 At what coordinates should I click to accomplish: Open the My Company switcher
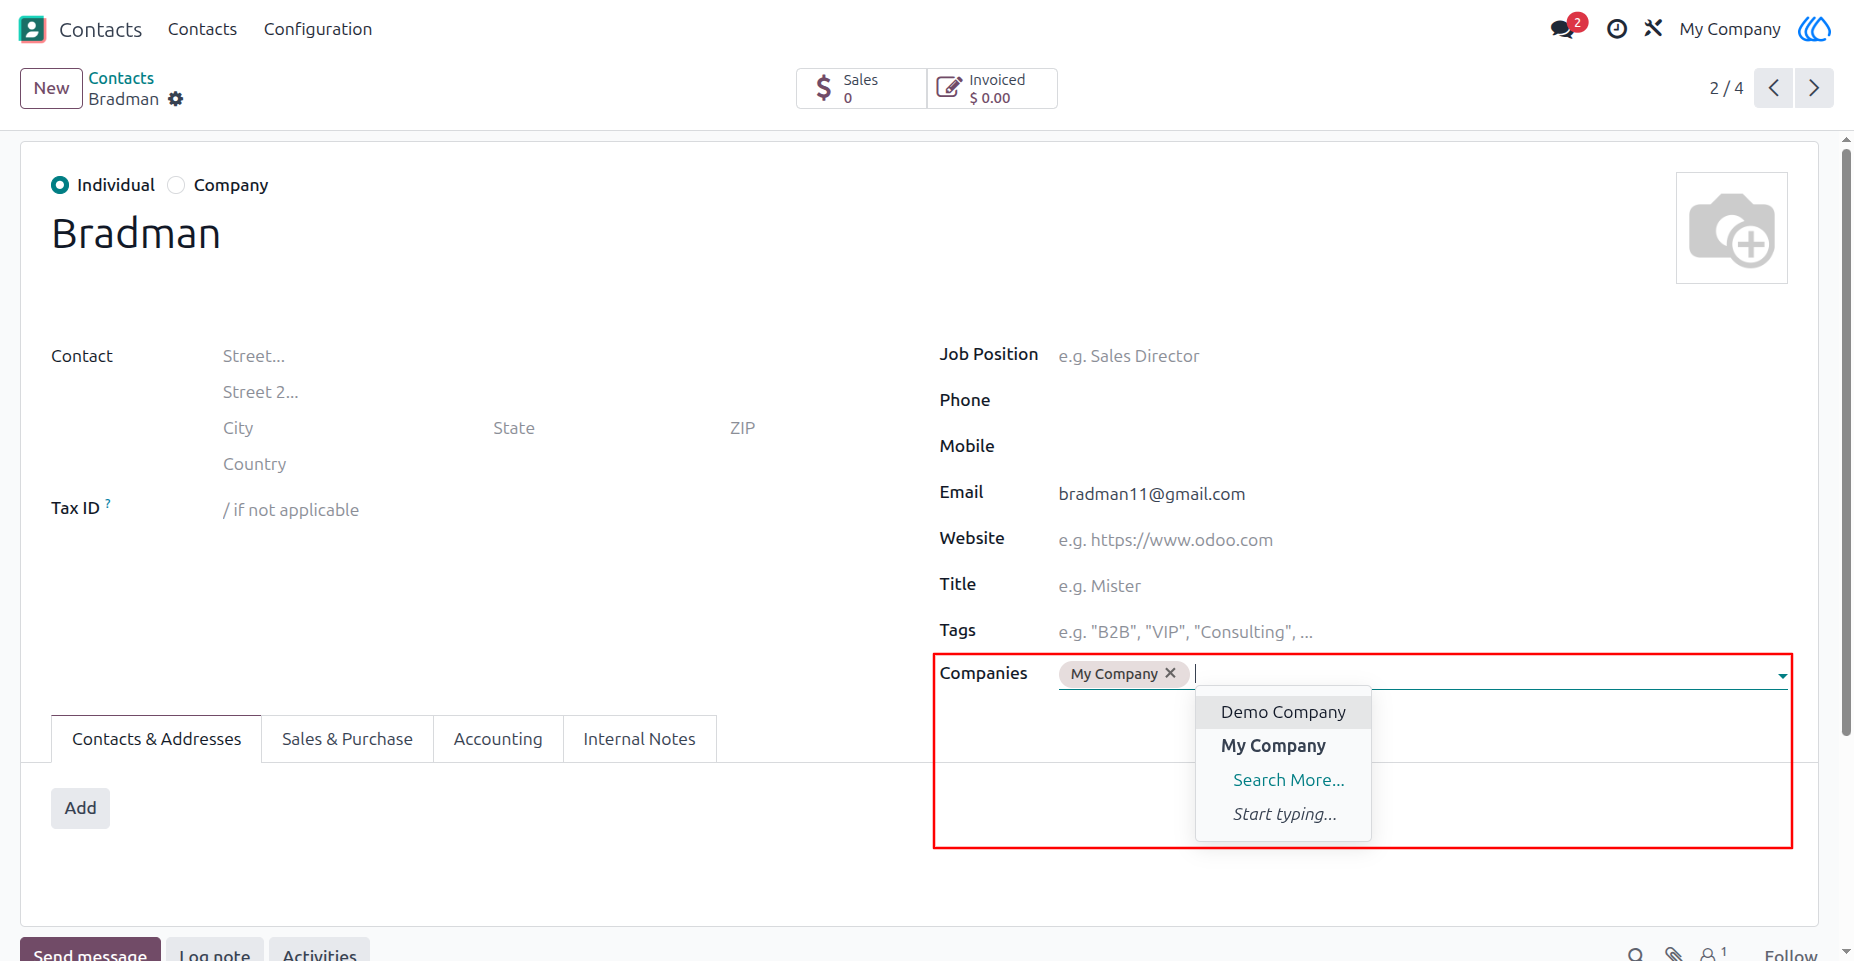coord(1730,29)
